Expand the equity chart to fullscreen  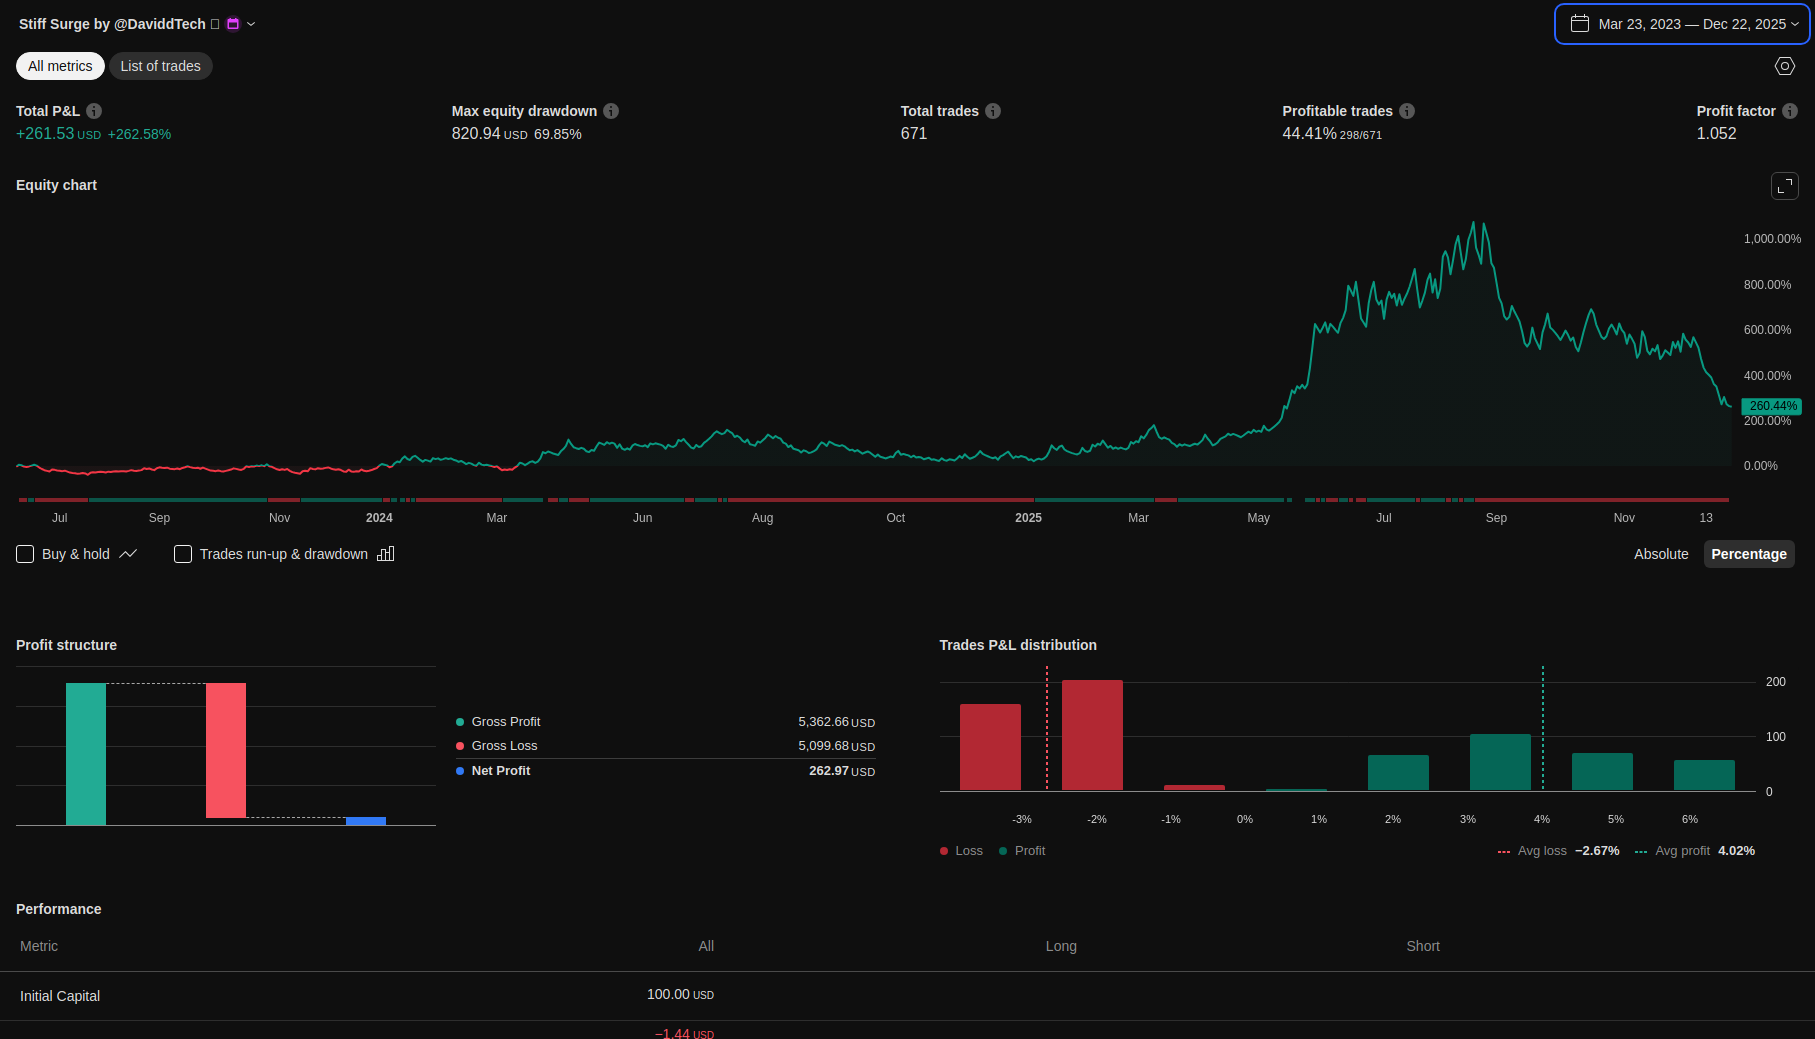point(1785,186)
